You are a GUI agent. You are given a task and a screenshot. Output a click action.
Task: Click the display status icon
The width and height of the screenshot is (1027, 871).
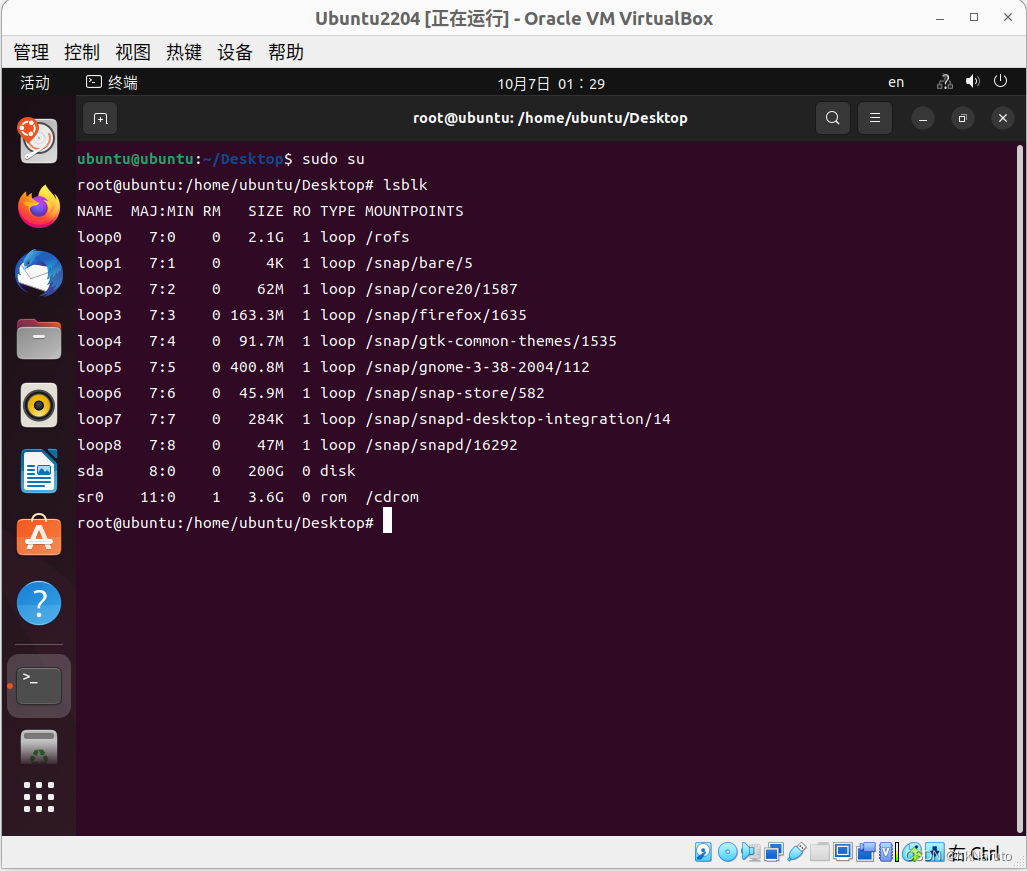point(843,851)
